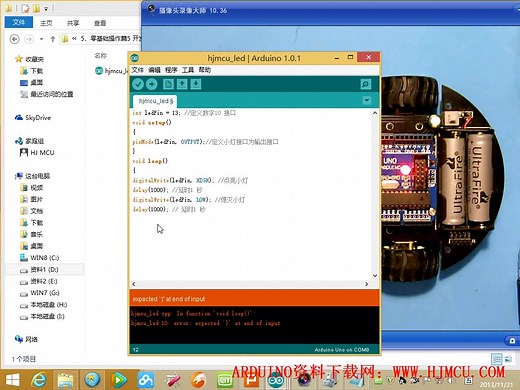The width and height of the screenshot is (520, 390).
Task: Create a new sketch with the New icon
Action: pos(168,84)
